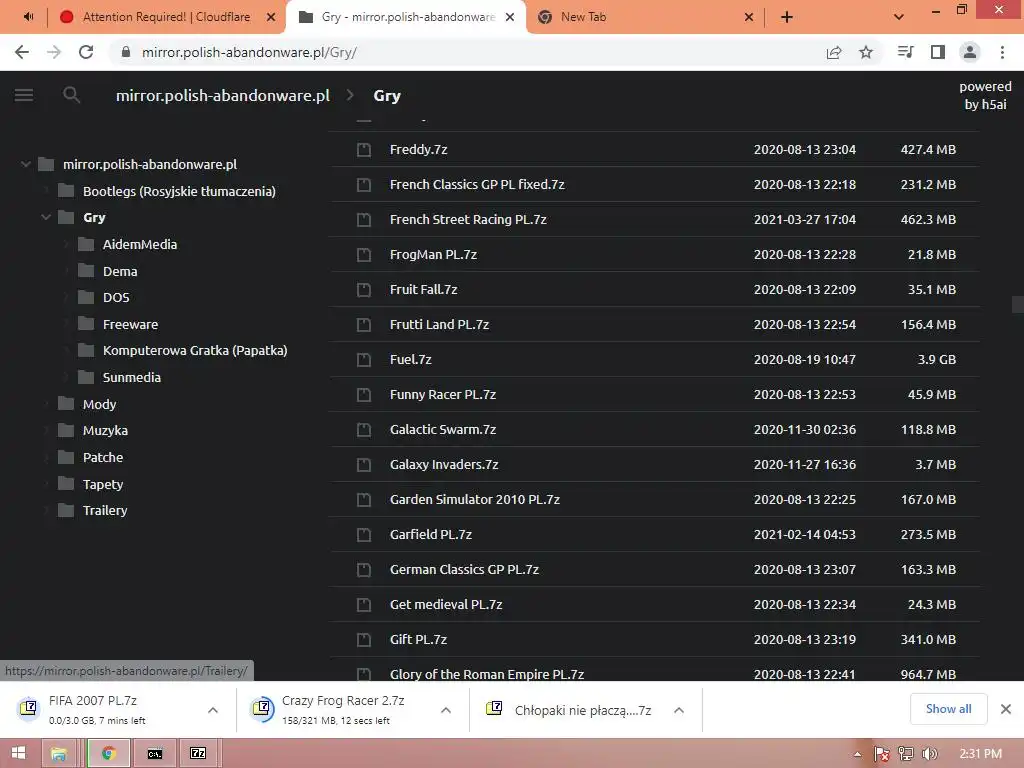
Task: Click the page vertical scrollbar thumb
Action: [1017, 305]
